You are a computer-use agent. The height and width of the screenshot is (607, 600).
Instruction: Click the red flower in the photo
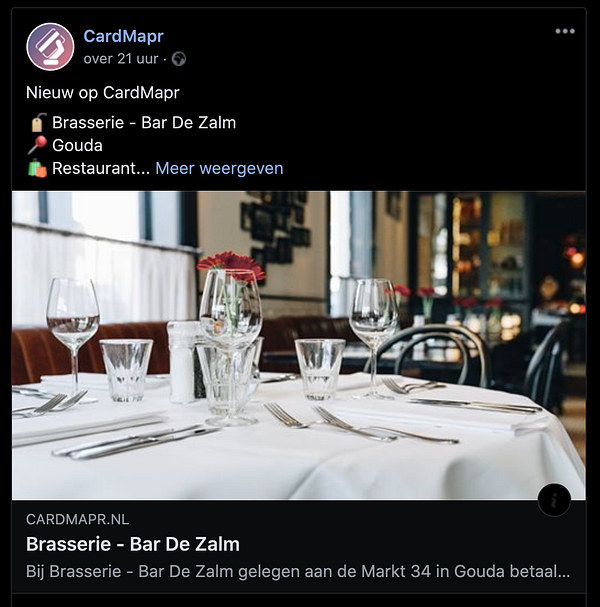(x=231, y=264)
